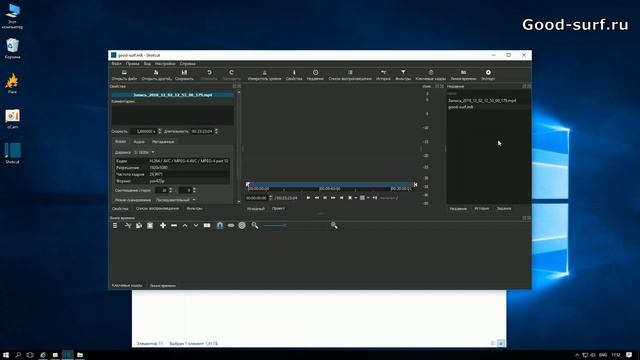Toggle the player grid display button
This screenshot has height=360, width=640.
point(362,198)
